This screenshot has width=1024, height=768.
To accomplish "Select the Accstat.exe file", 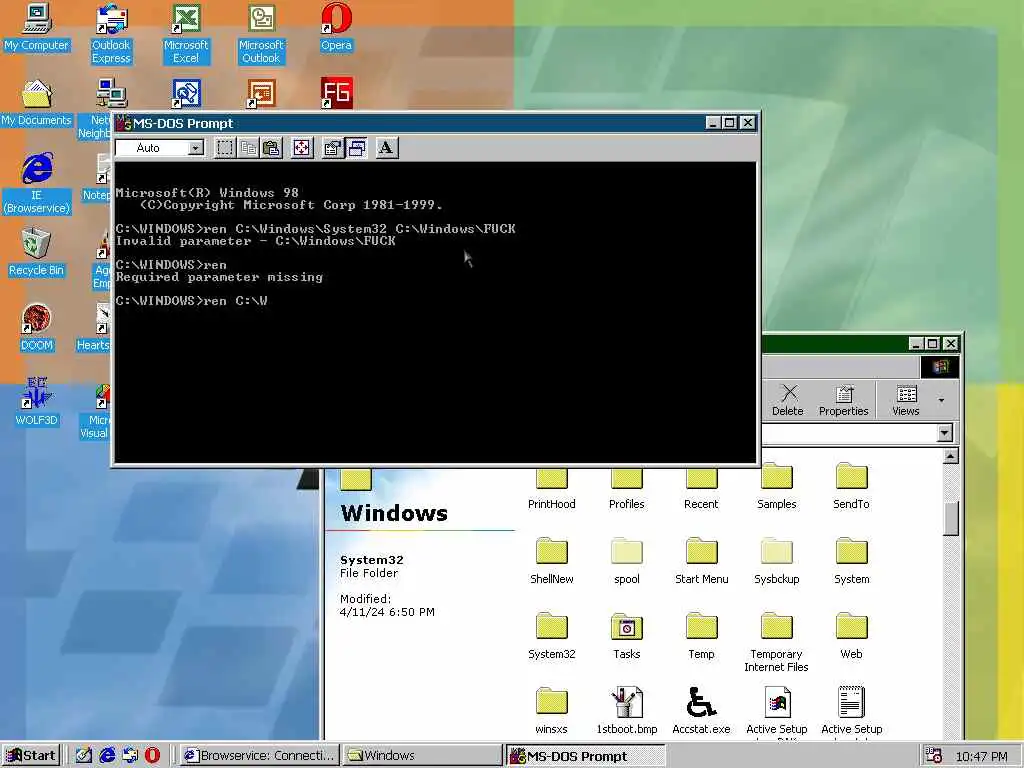I will click(701, 712).
